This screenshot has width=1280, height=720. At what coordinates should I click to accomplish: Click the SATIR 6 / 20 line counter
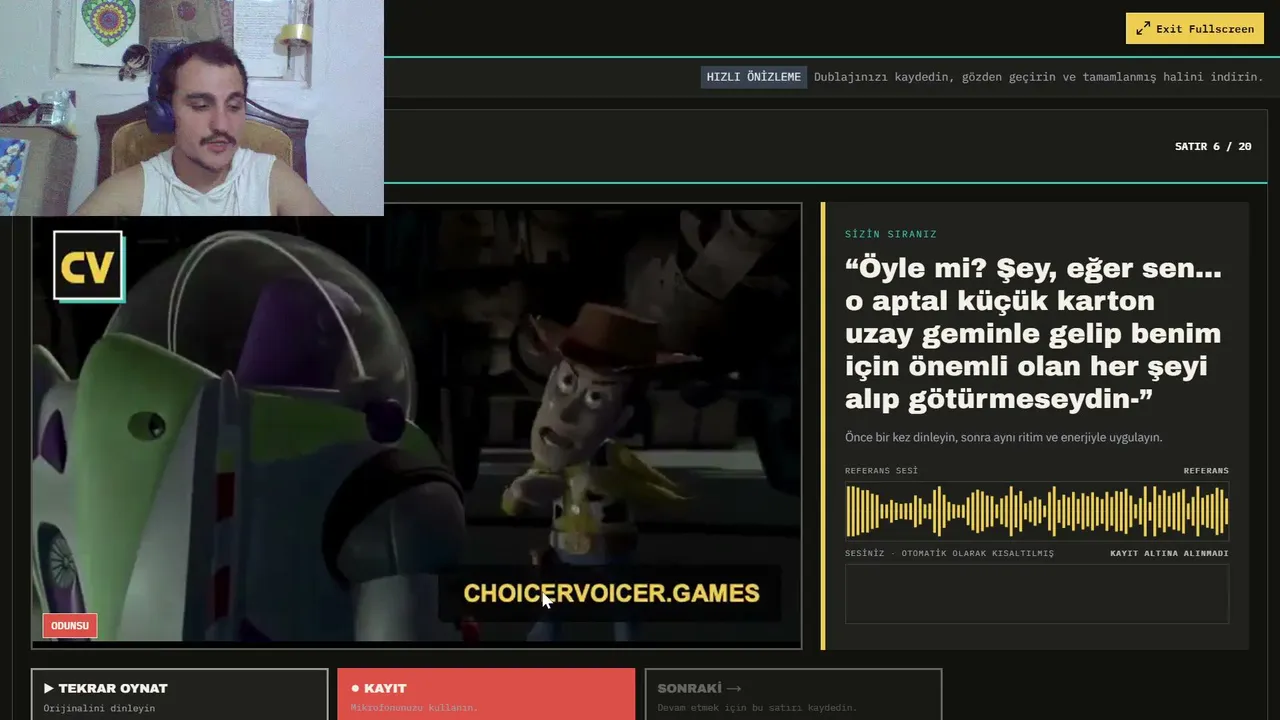coord(1213,146)
